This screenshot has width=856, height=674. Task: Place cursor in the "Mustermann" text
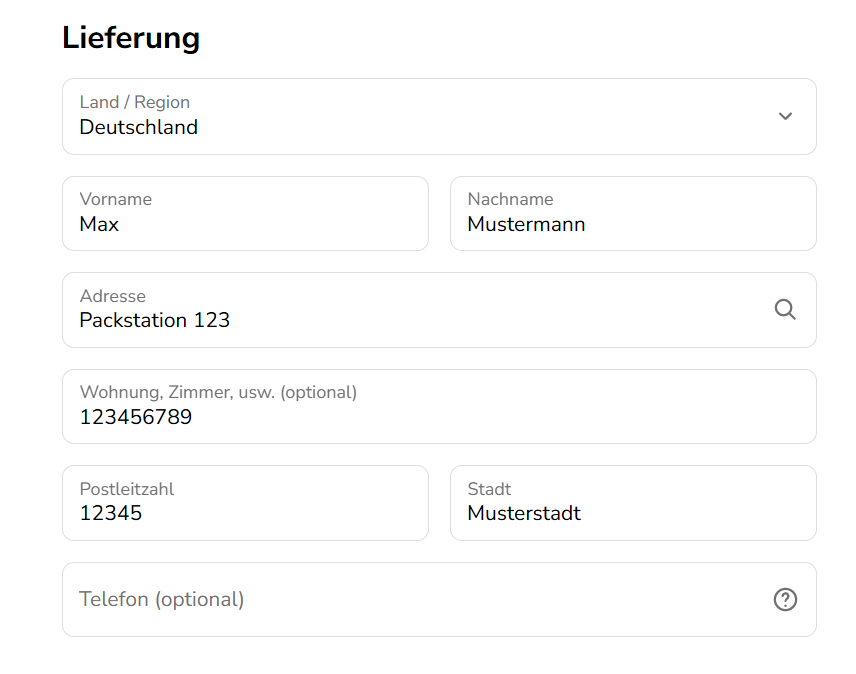[526, 224]
